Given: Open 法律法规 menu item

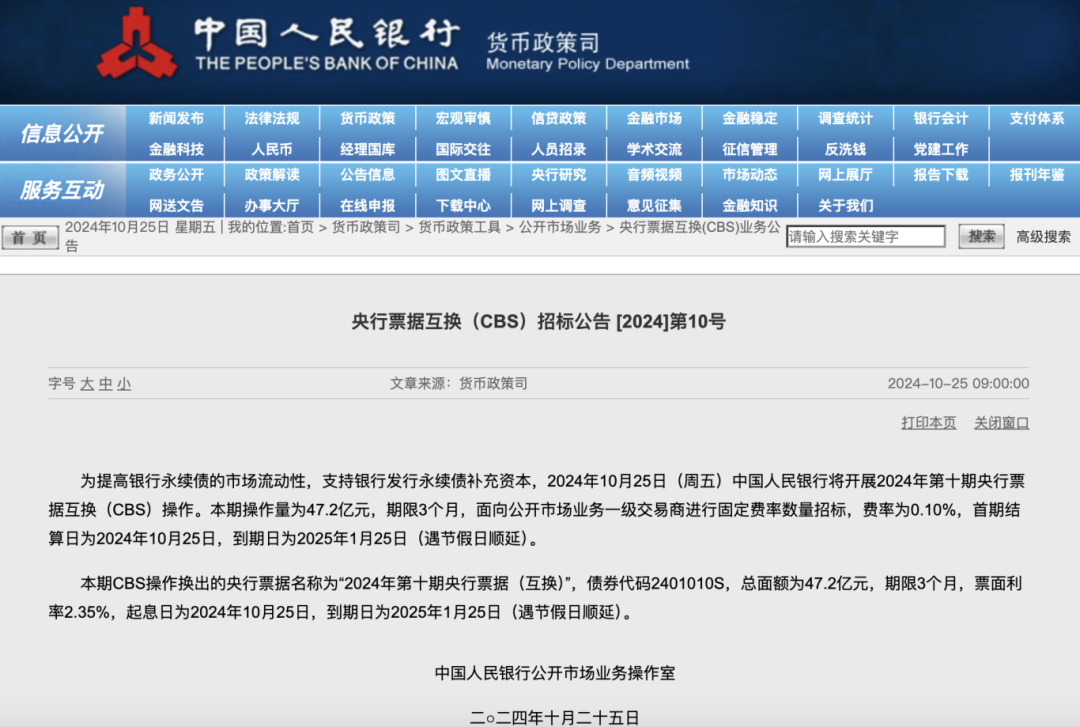Looking at the screenshot, I should [272, 119].
